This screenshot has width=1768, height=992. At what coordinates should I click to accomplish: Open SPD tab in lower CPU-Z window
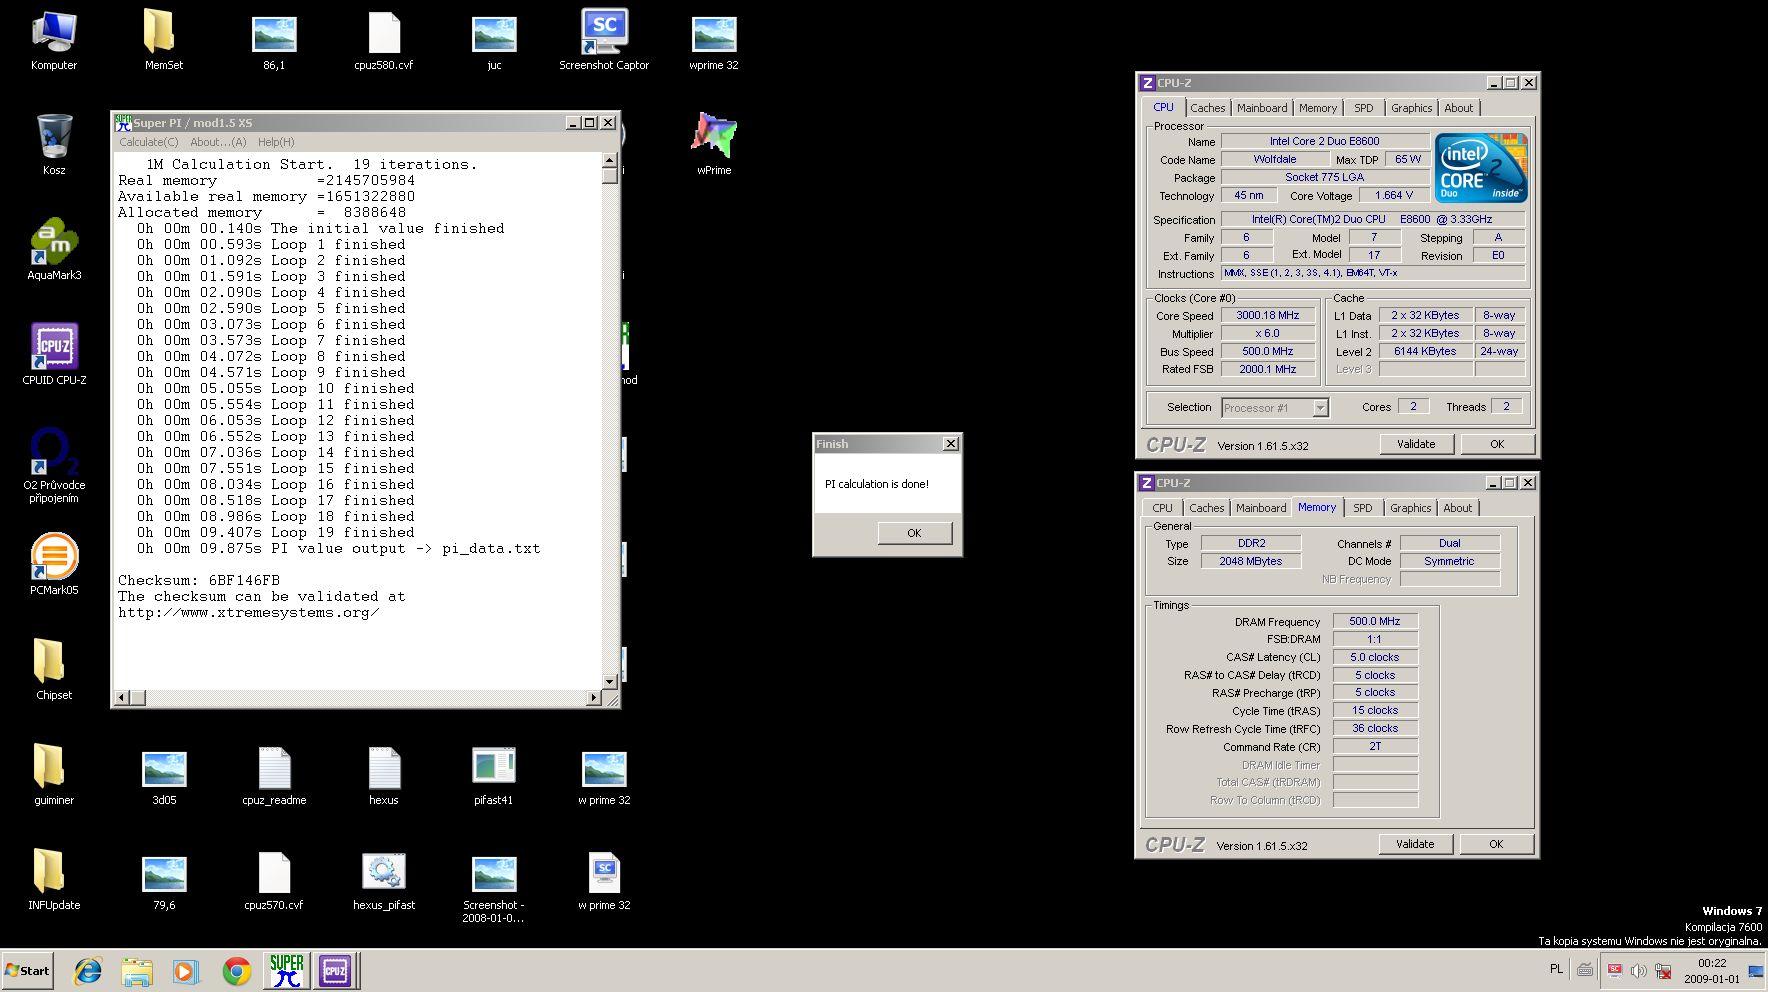[1363, 508]
